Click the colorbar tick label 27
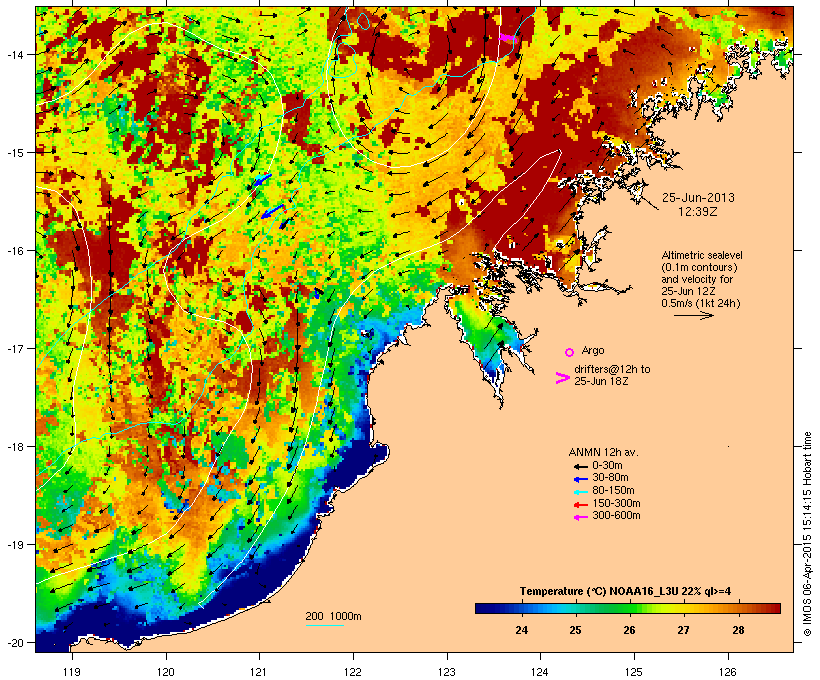Viewport: 820px width, 680px height. [x=684, y=630]
